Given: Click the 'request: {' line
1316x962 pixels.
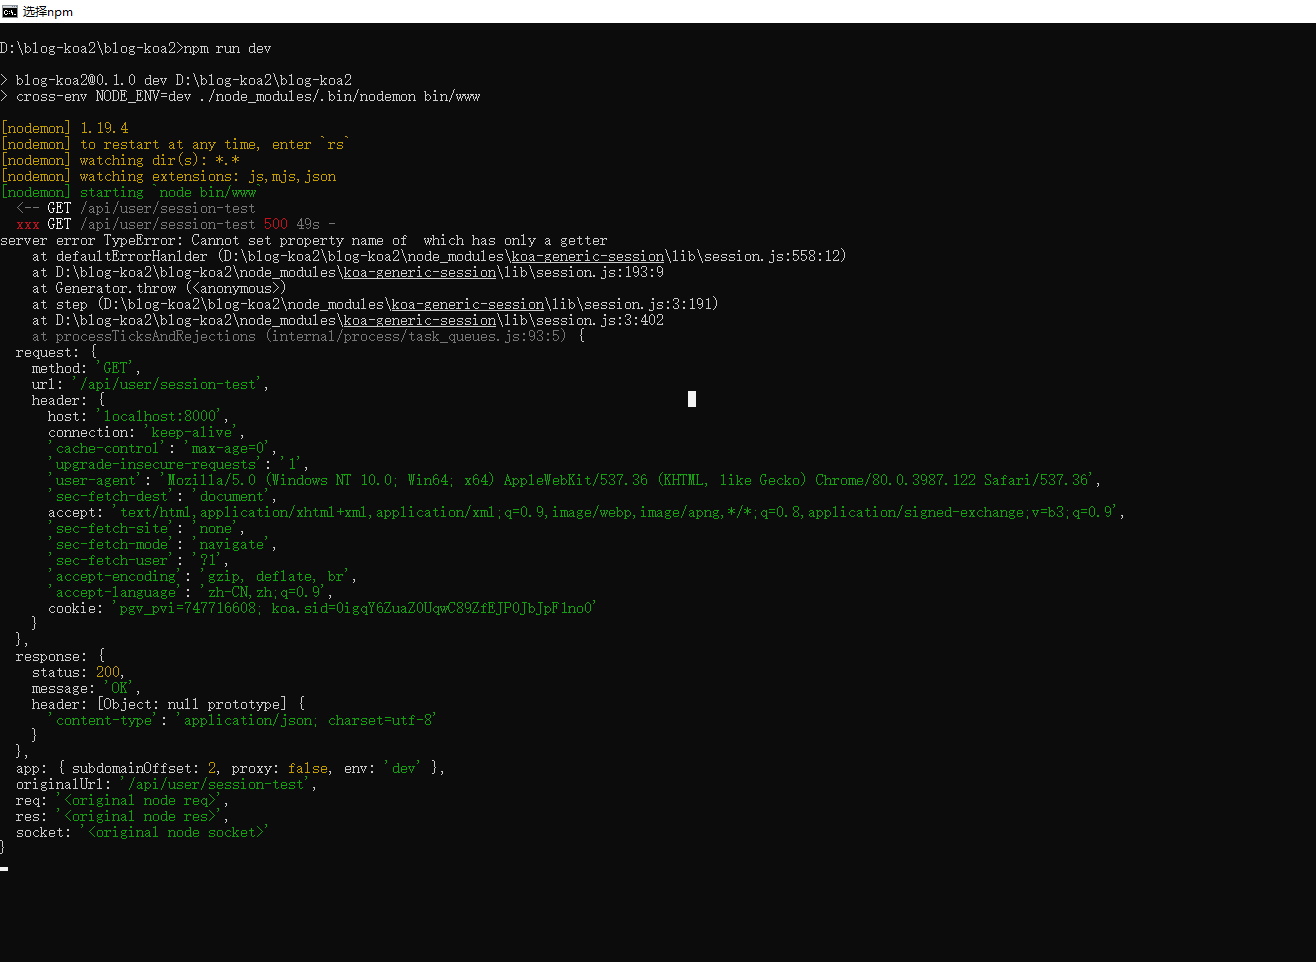Looking at the screenshot, I should [x=56, y=352].
